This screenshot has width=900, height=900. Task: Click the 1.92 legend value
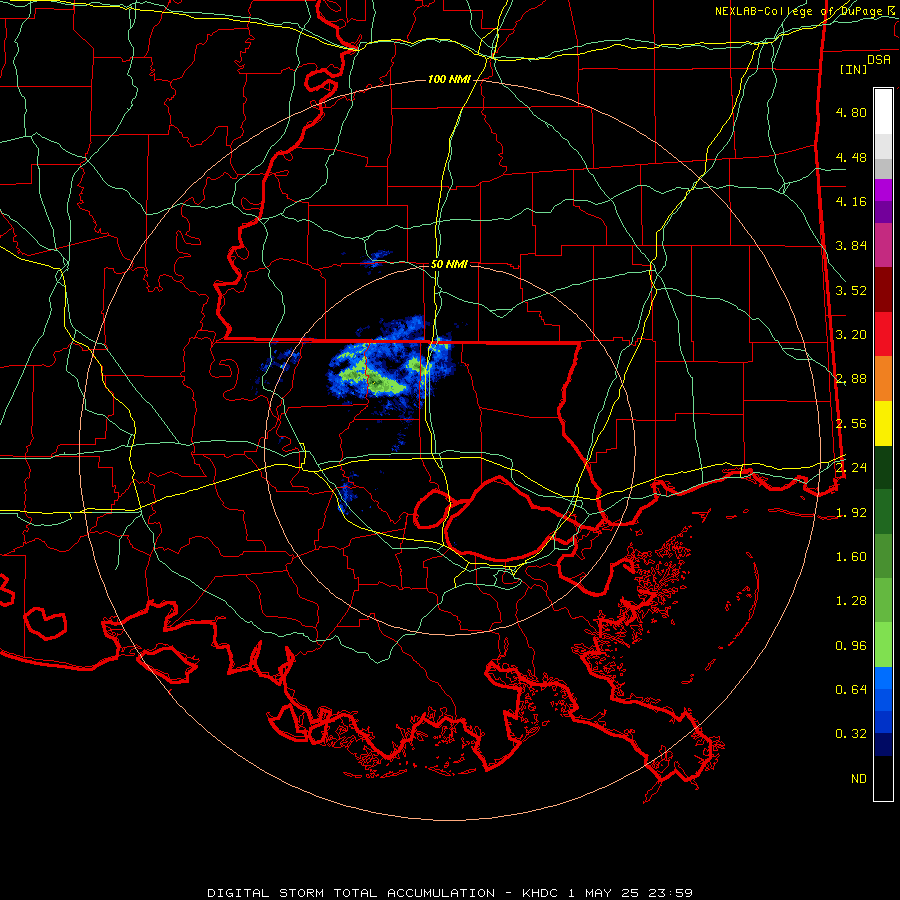[x=851, y=513]
